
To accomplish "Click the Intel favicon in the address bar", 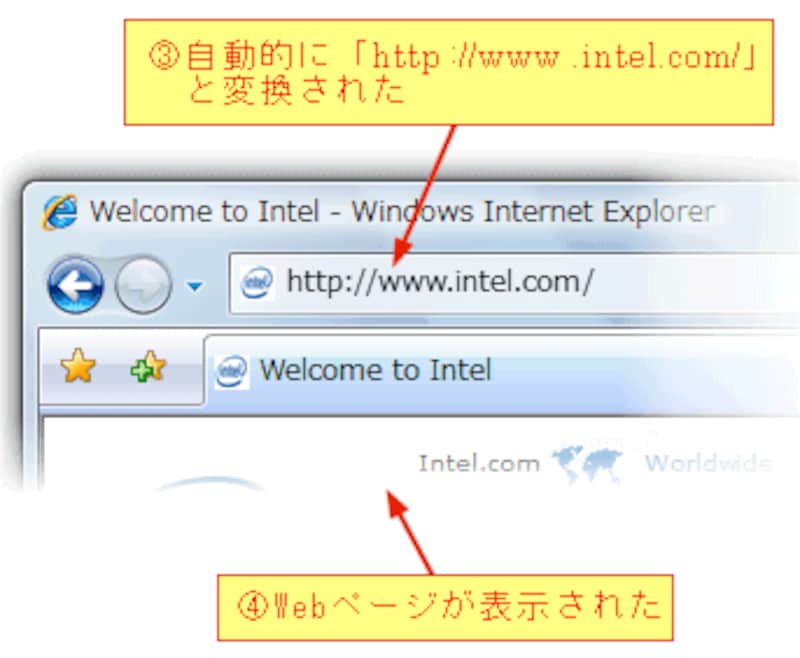I will point(257,282).
